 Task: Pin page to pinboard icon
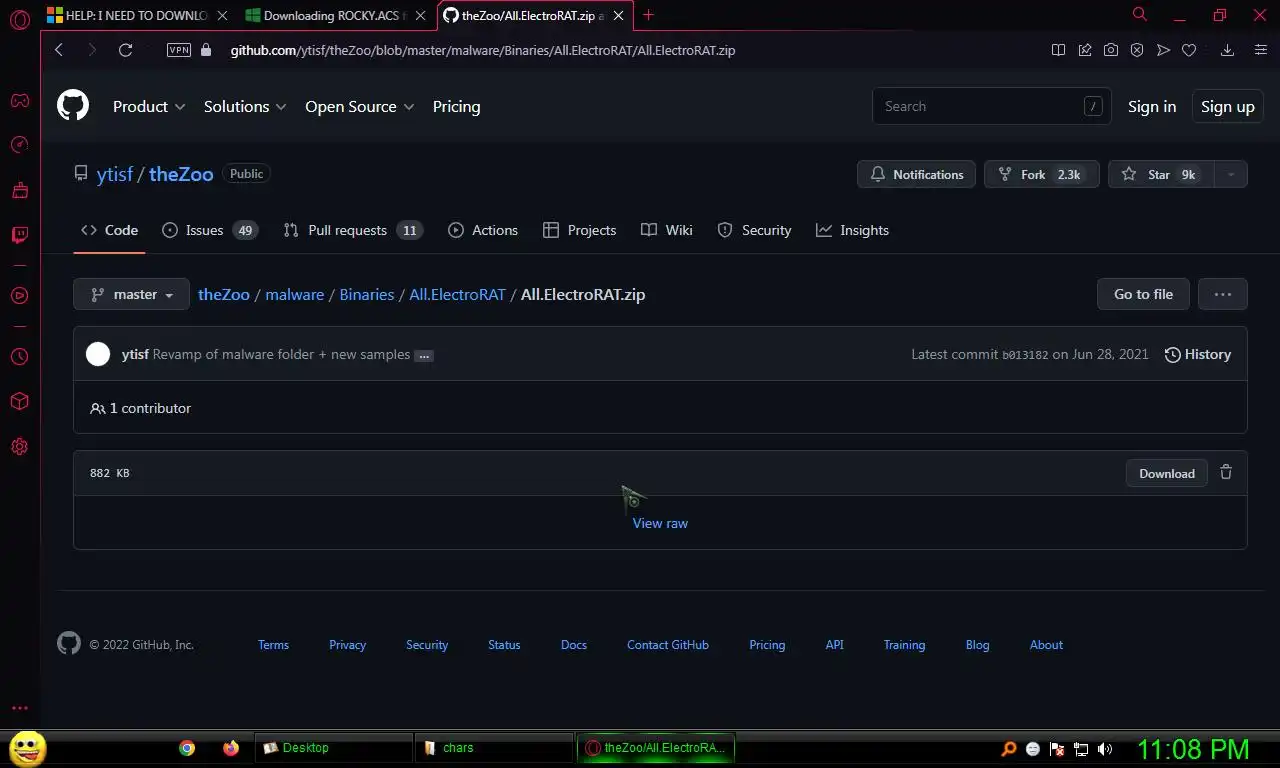1085,50
